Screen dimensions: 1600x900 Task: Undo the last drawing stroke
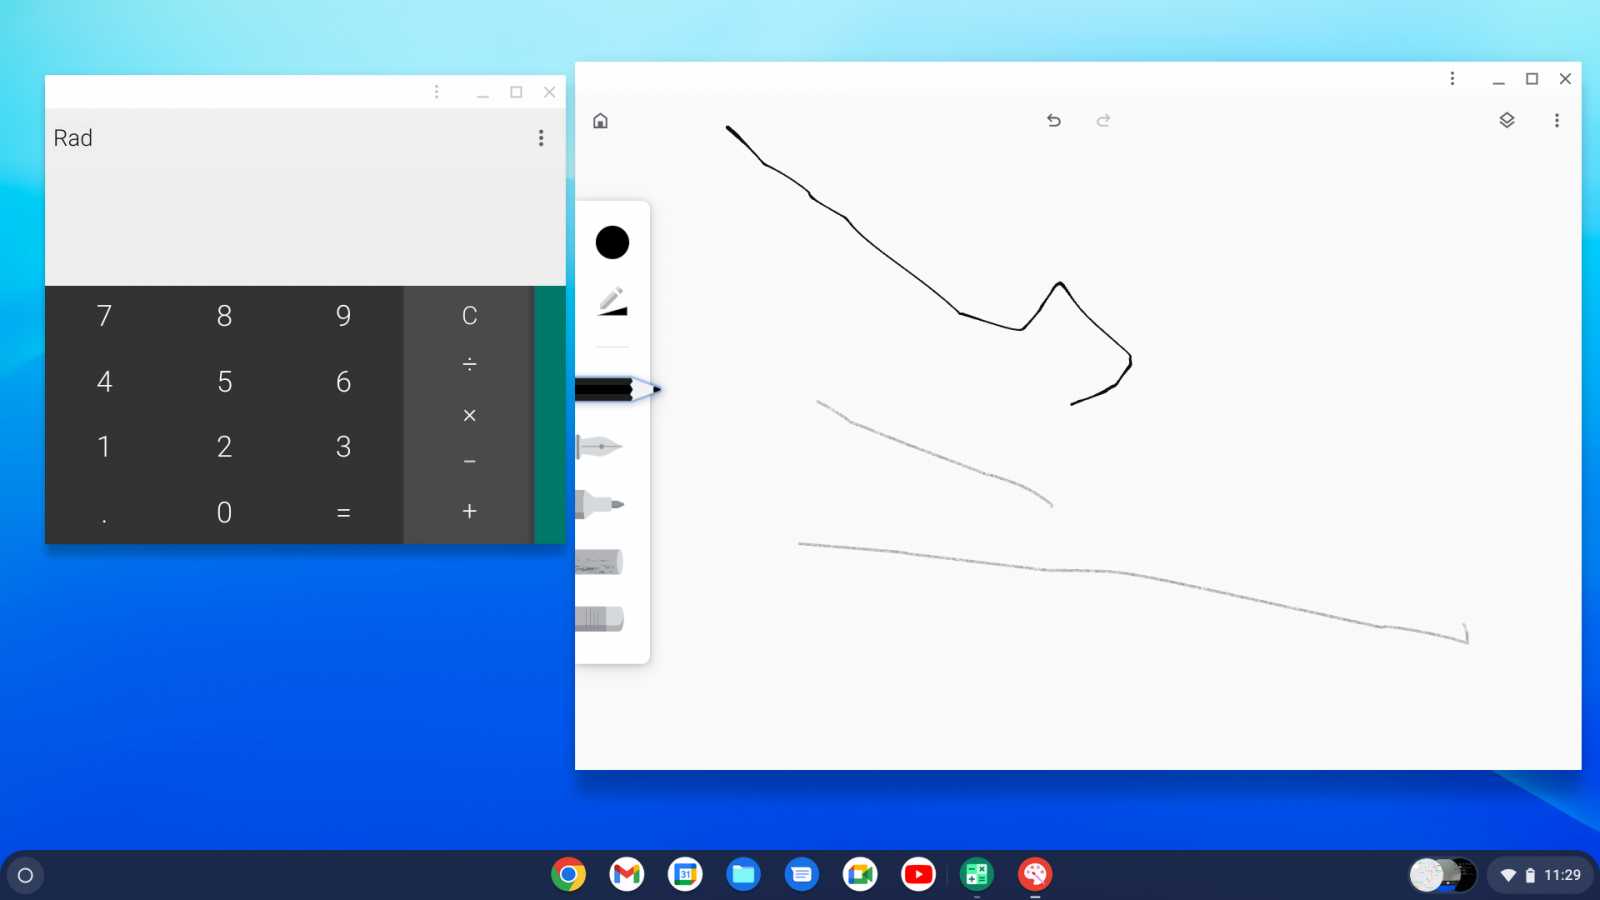1054,120
